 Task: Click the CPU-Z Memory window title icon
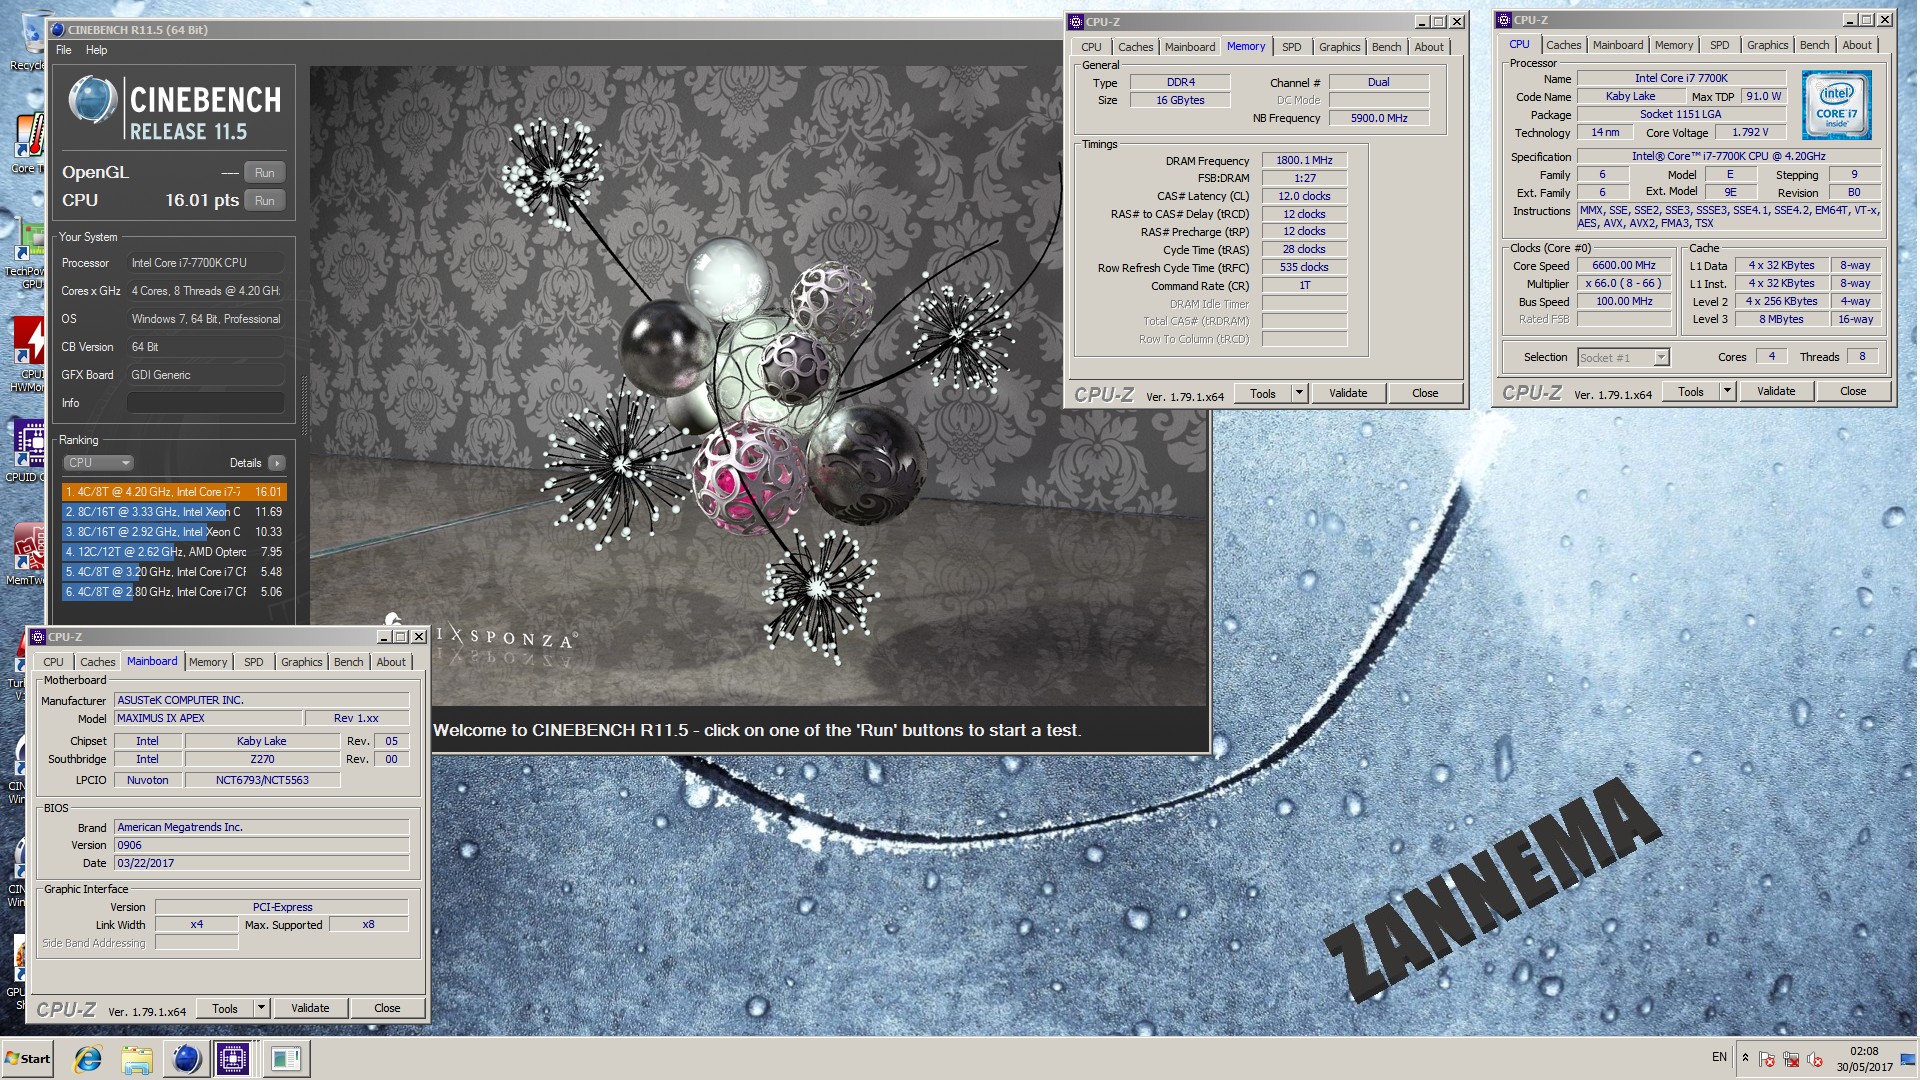1076,21
